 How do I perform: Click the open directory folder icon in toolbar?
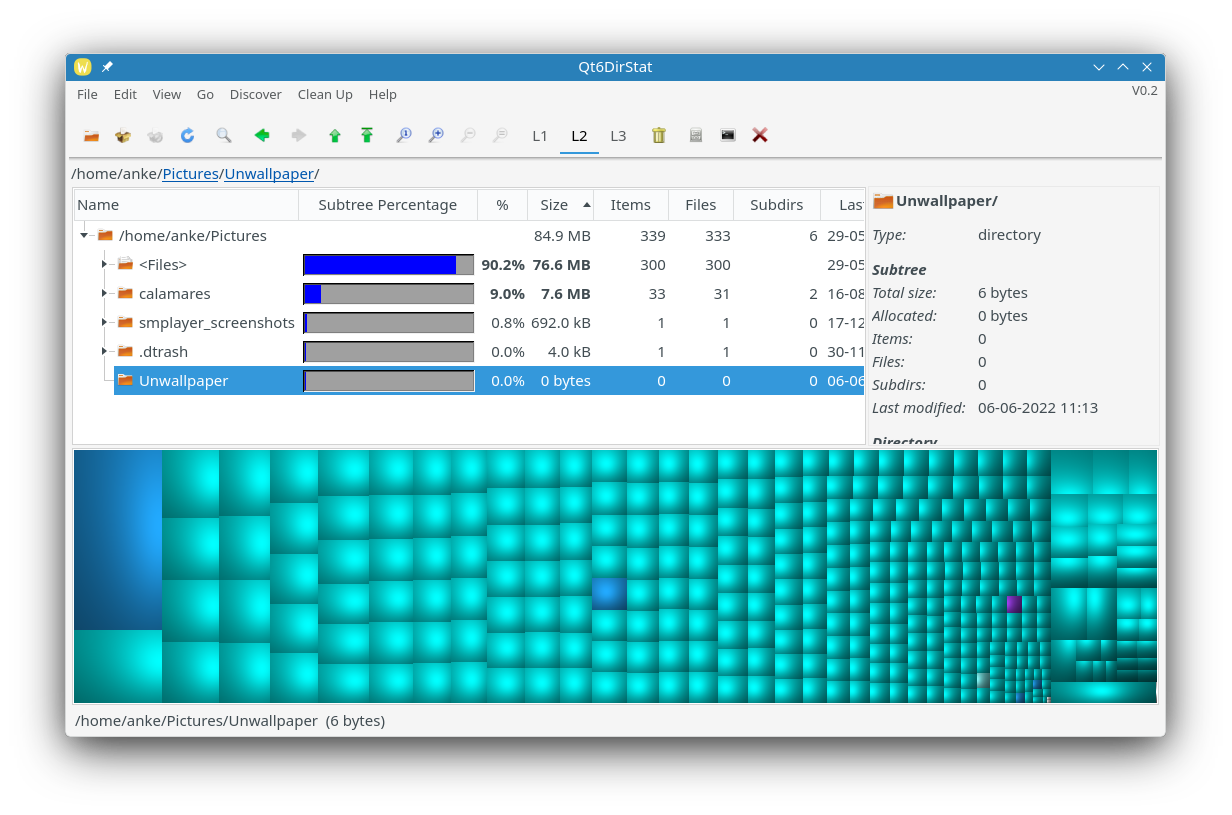[x=91, y=136]
